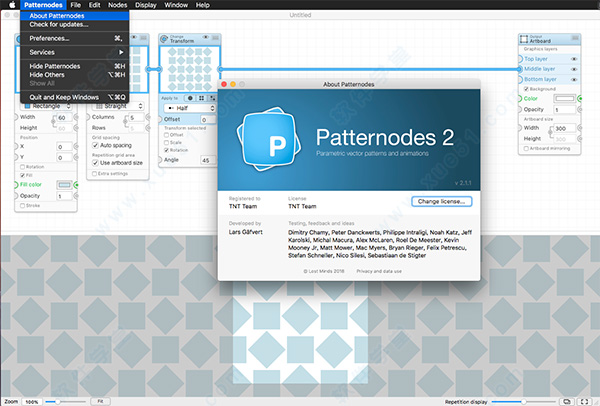Viewport: 600px width, 406px height.
Task: Open the Apple menu
Action: tap(12, 5)
